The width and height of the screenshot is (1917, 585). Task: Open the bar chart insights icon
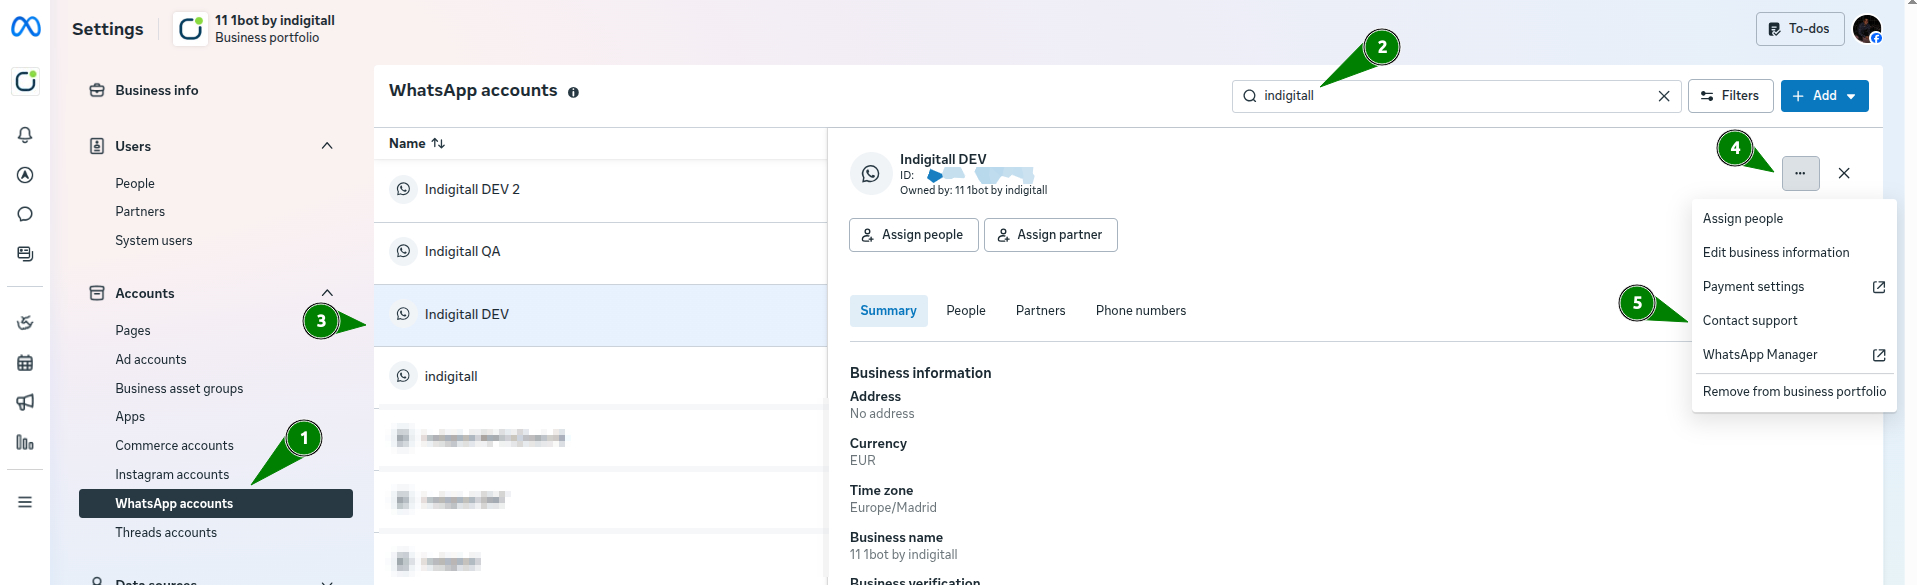25,442
